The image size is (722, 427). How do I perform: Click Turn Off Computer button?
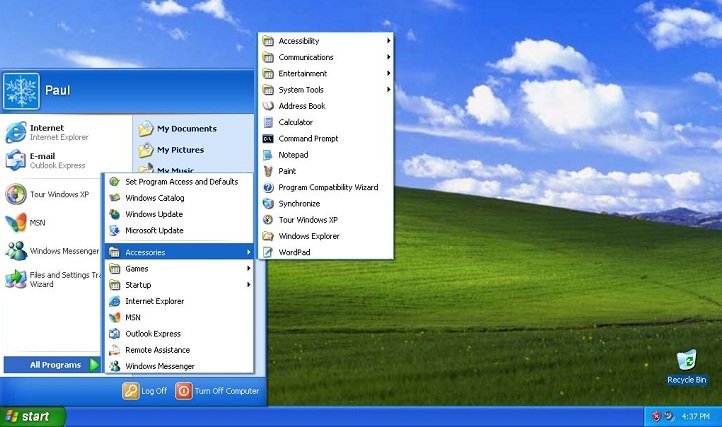click(x=217, y=391)
